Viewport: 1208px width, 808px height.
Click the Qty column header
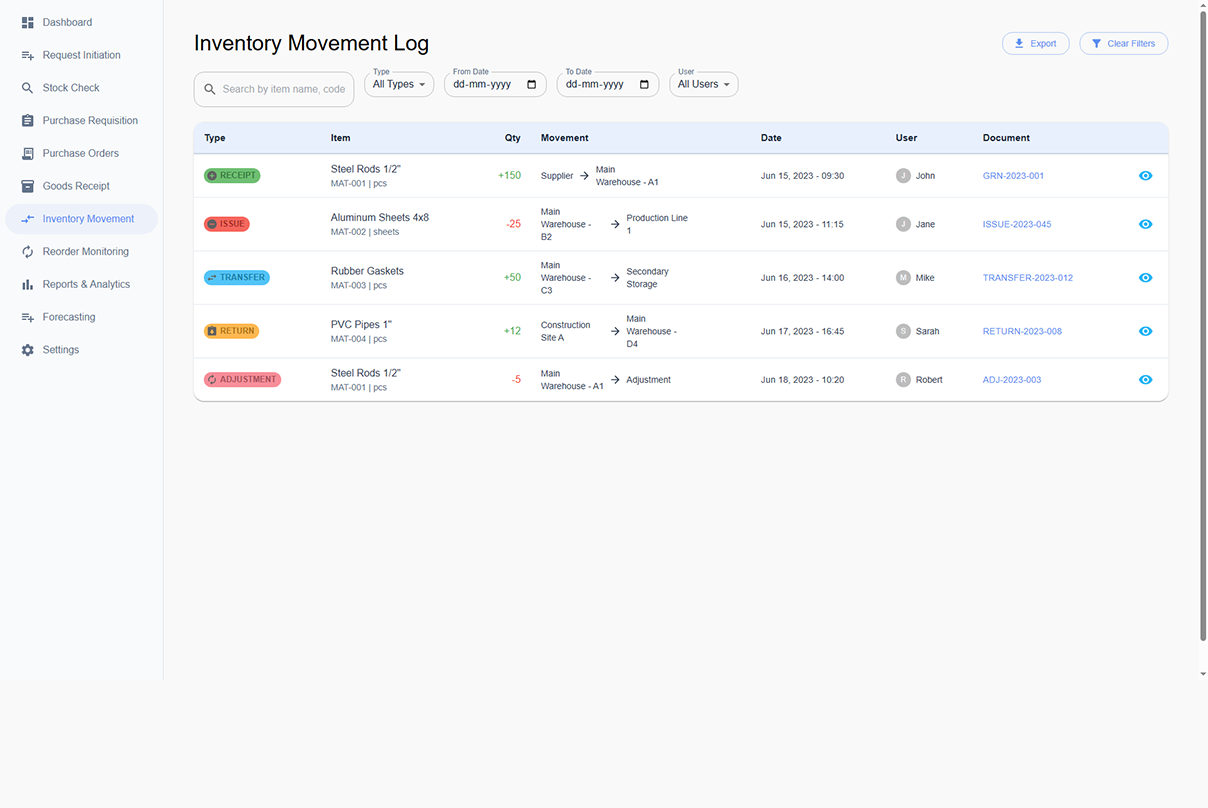click(x=513, y=138)
